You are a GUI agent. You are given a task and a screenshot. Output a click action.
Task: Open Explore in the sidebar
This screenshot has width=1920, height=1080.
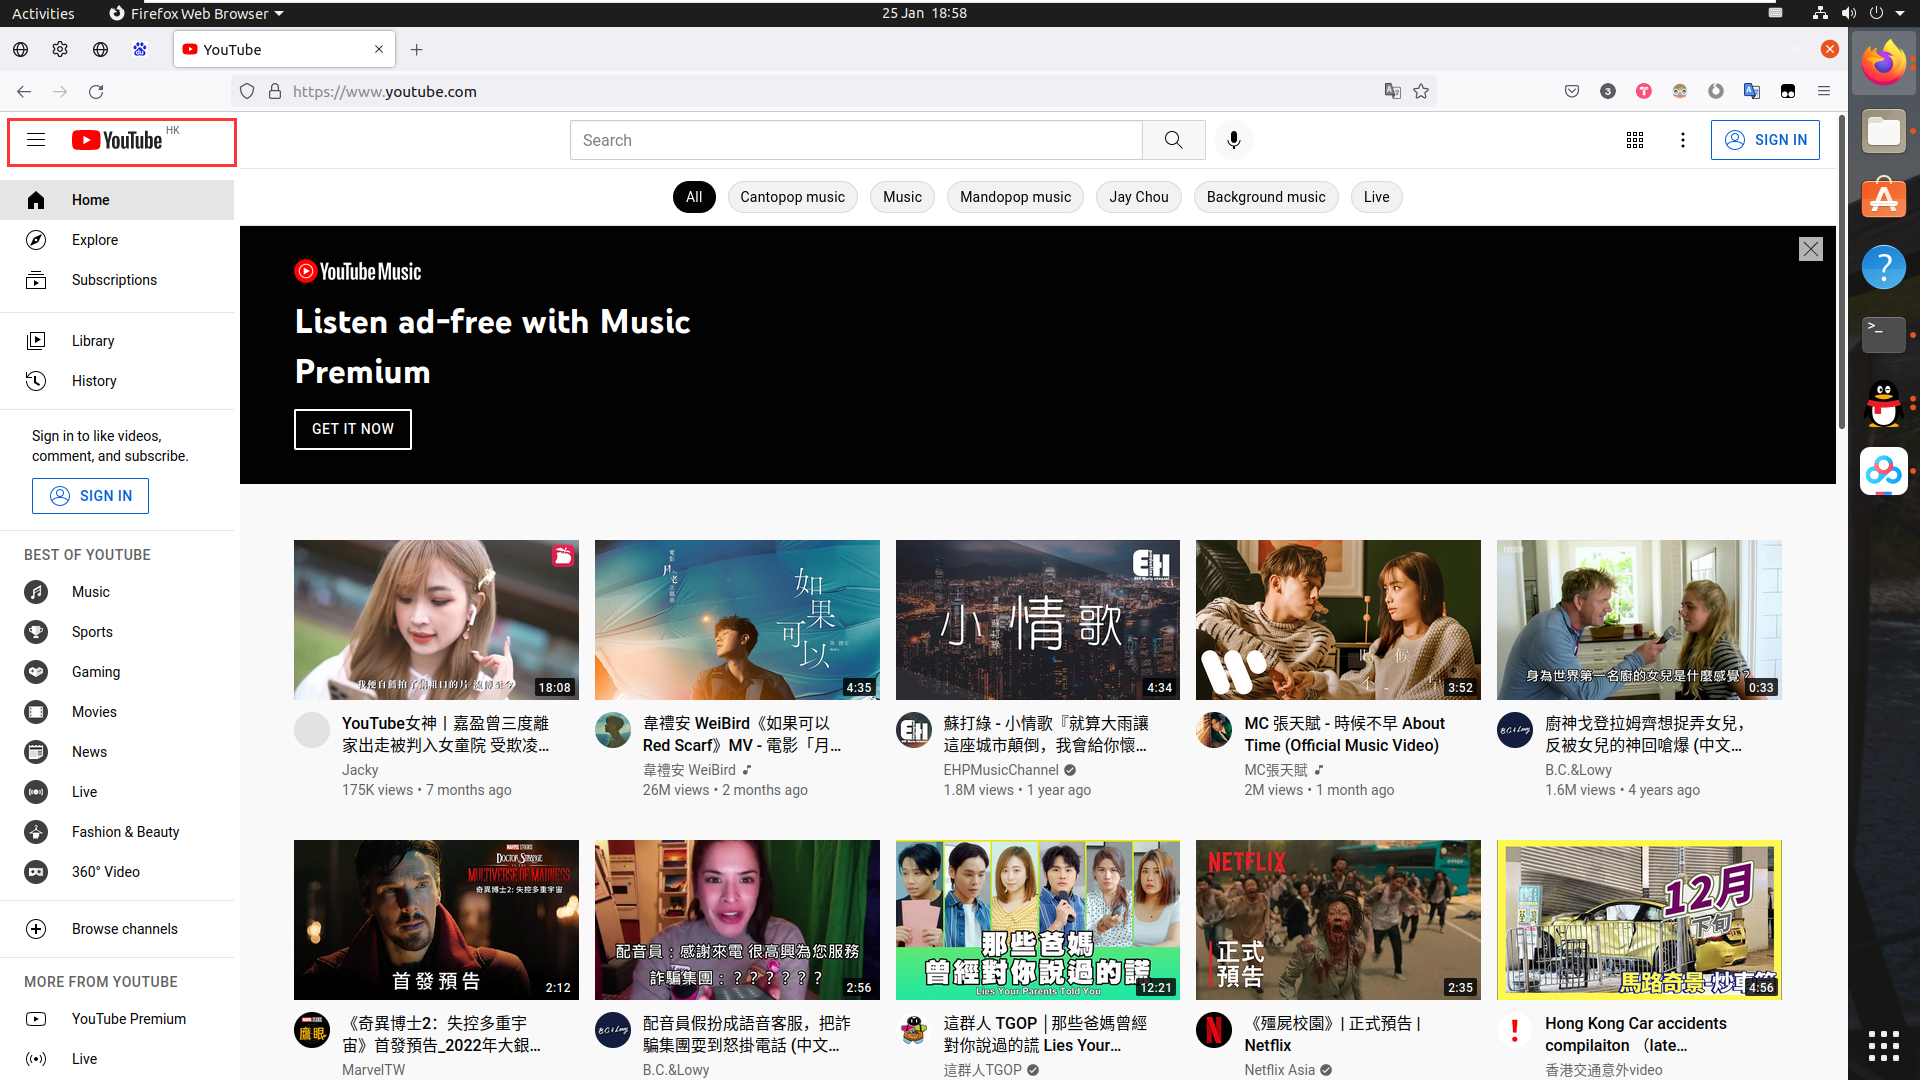pos(95,240)
